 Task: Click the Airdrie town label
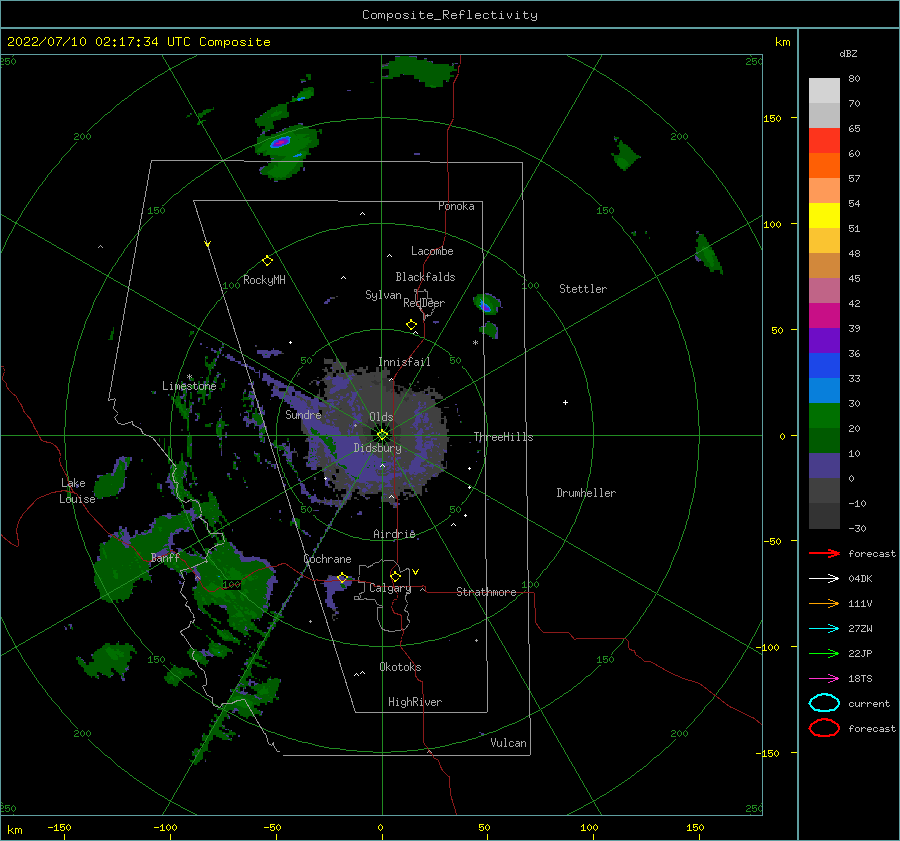[x=394, y=534]
